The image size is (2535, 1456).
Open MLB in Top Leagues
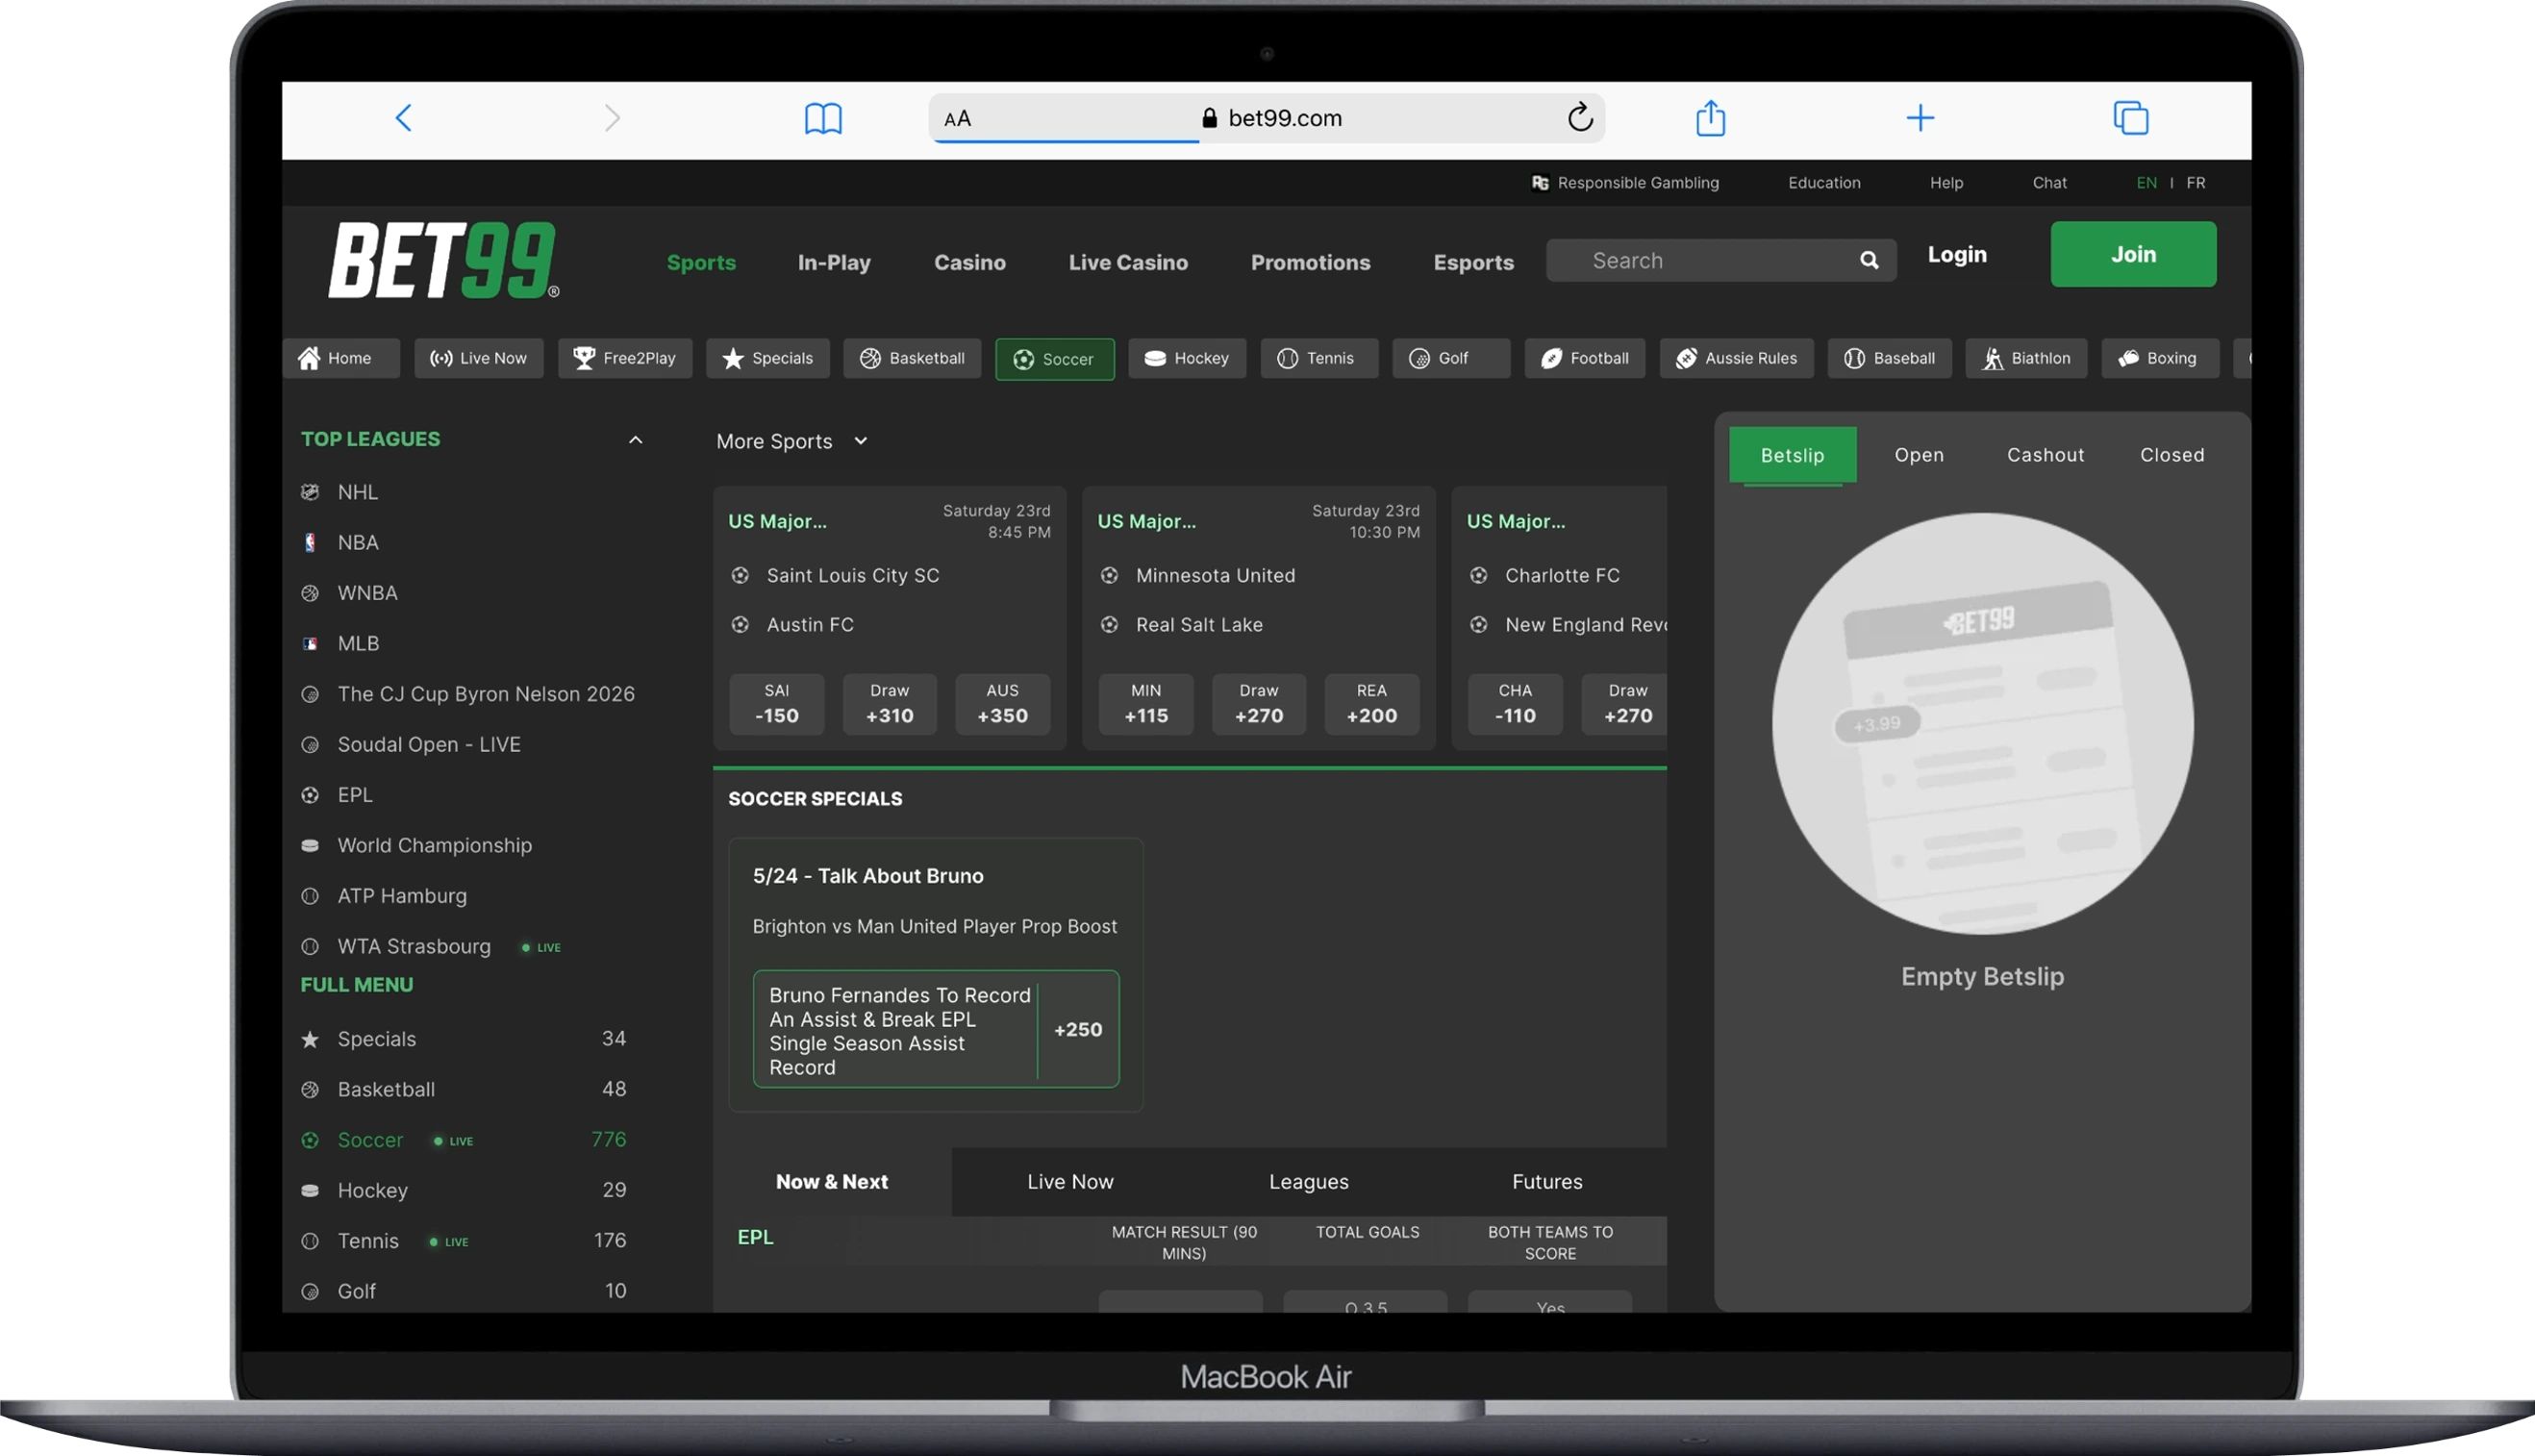click(358, 643)
